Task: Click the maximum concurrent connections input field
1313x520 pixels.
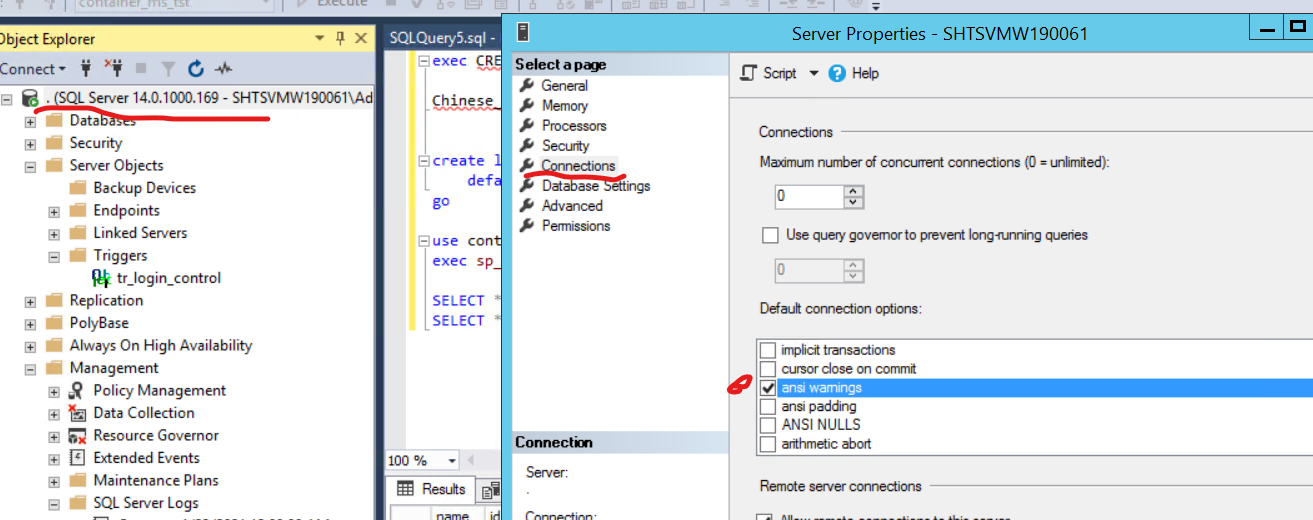Action: [x=808, y=196]
